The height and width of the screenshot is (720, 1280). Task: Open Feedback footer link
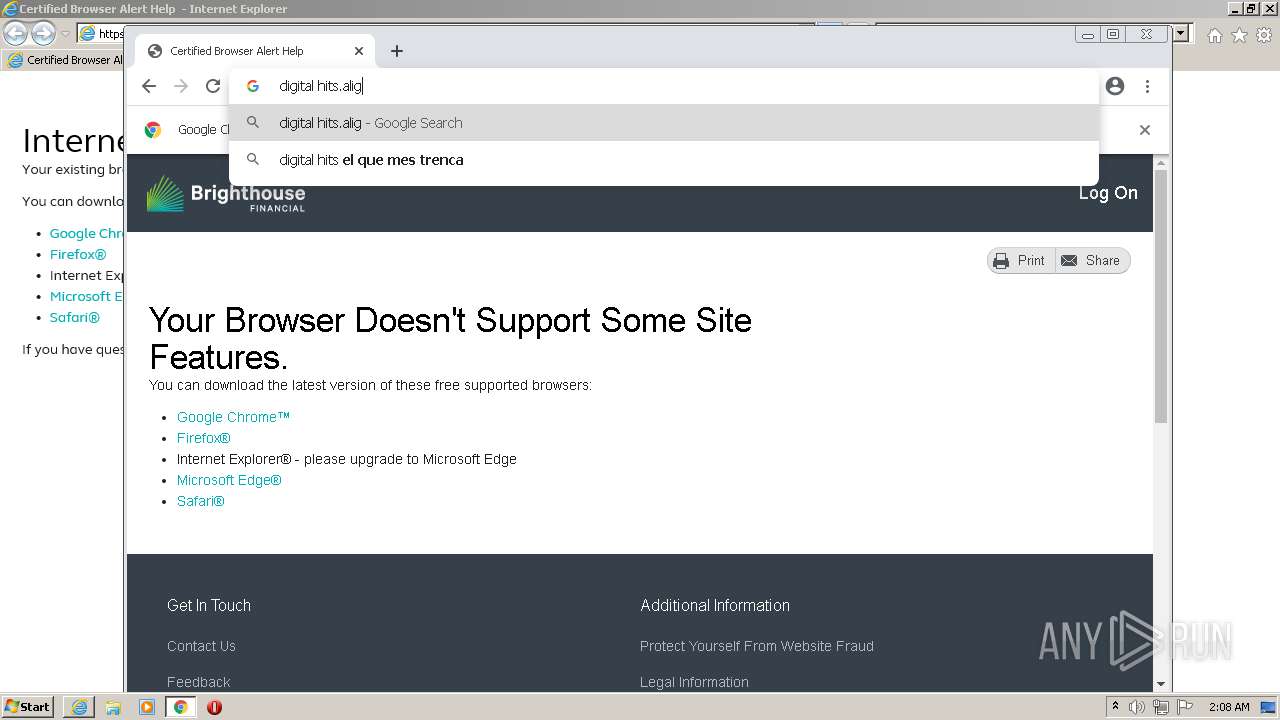pos(198,682)
